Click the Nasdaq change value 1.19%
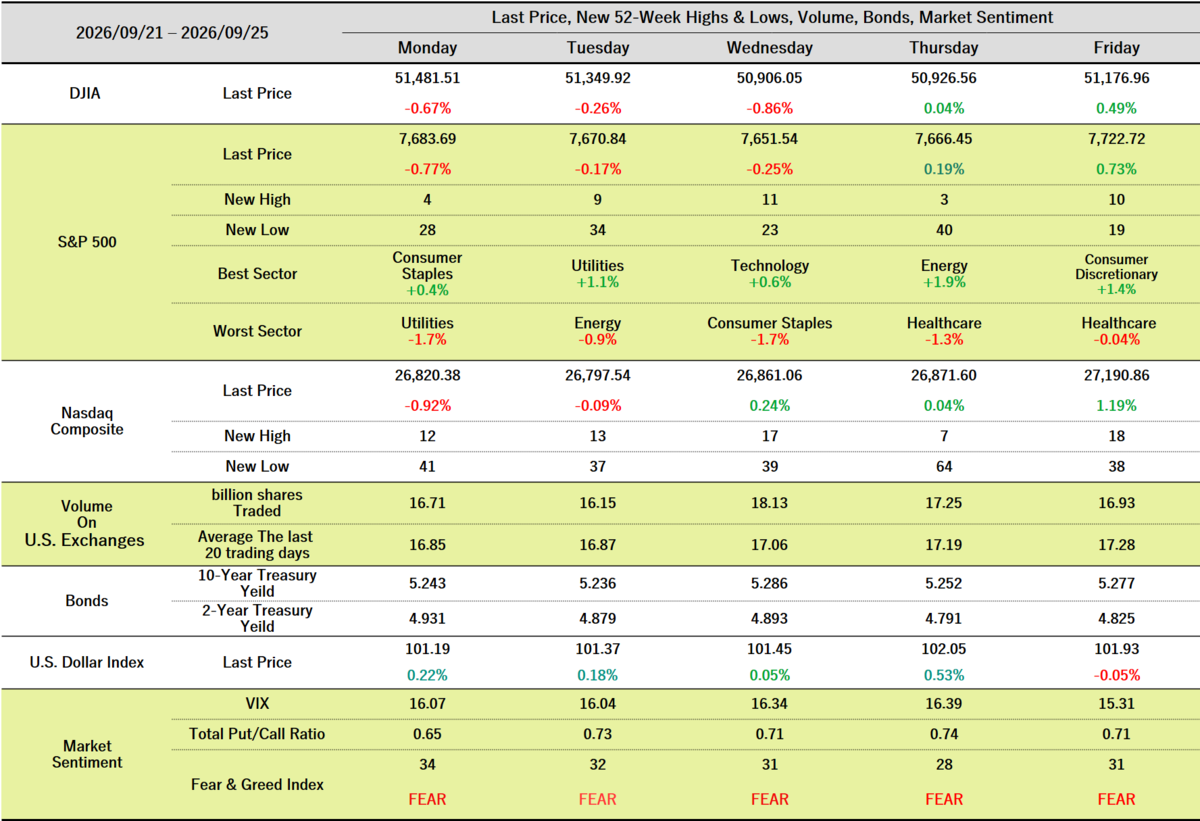The height and width of the screenshot is (821, 1200). point(1117,406)
